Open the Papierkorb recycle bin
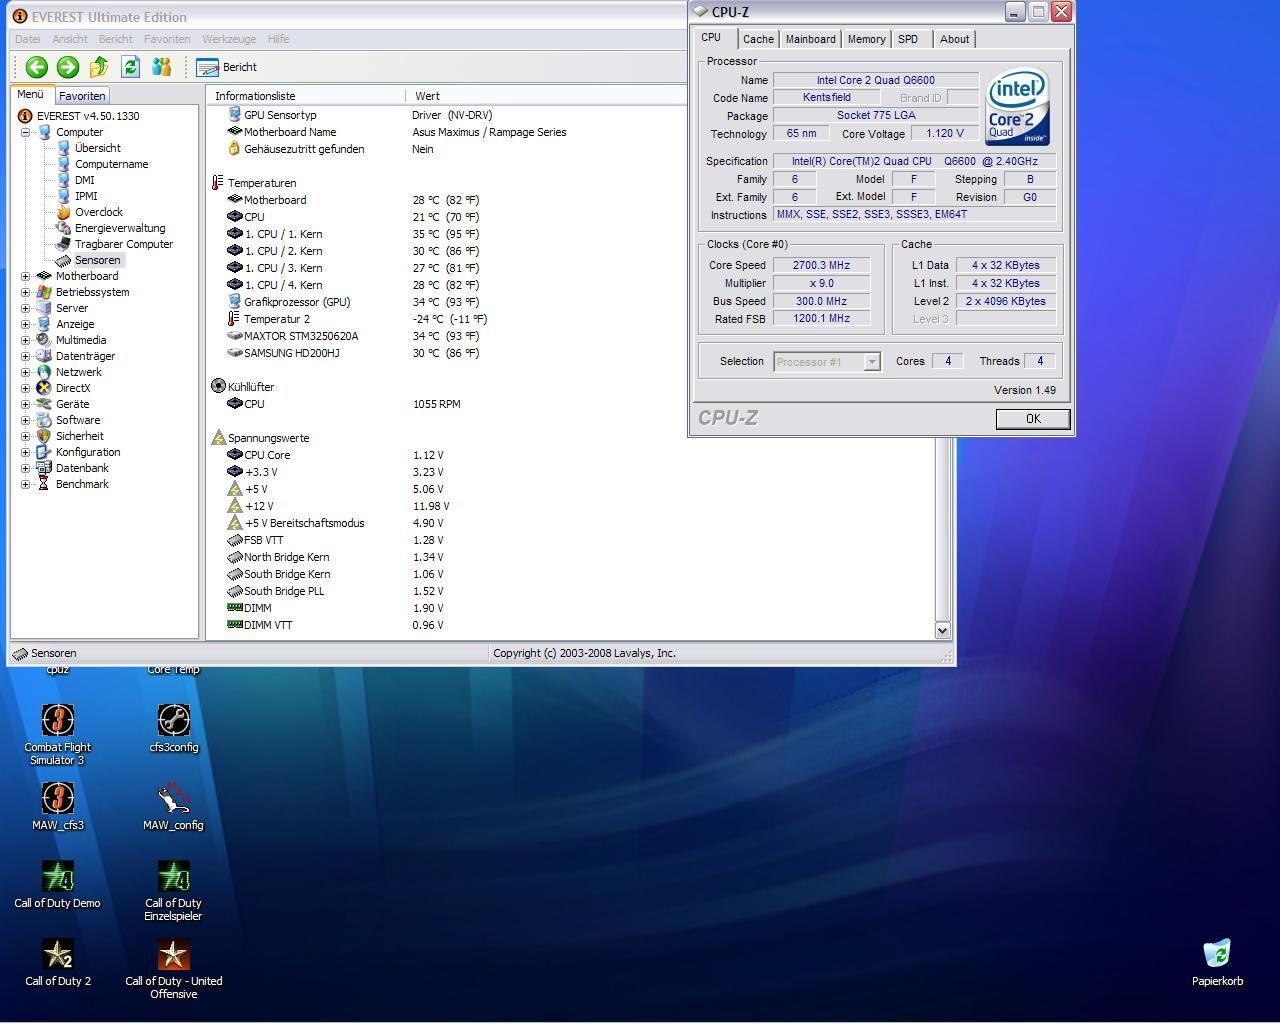The height and width of the screenshot is (1024, 1280). (x=1217, y=962)
